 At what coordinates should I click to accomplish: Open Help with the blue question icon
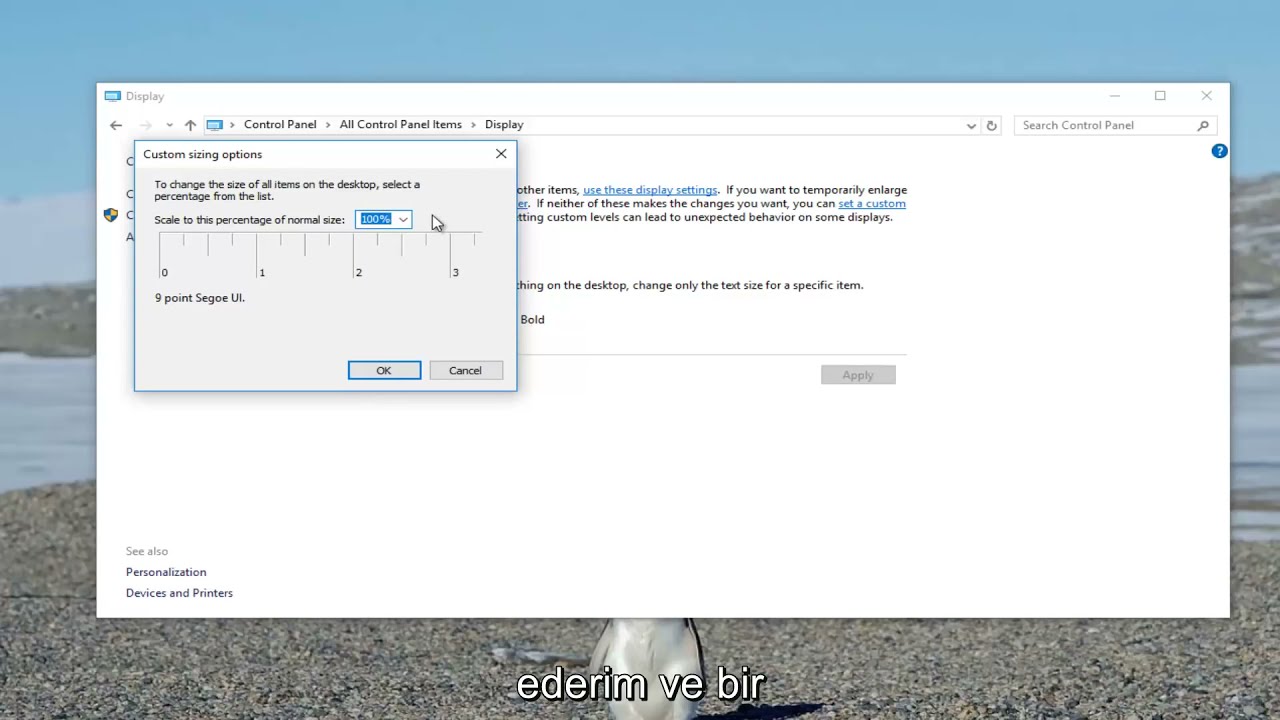(1219, 151)
